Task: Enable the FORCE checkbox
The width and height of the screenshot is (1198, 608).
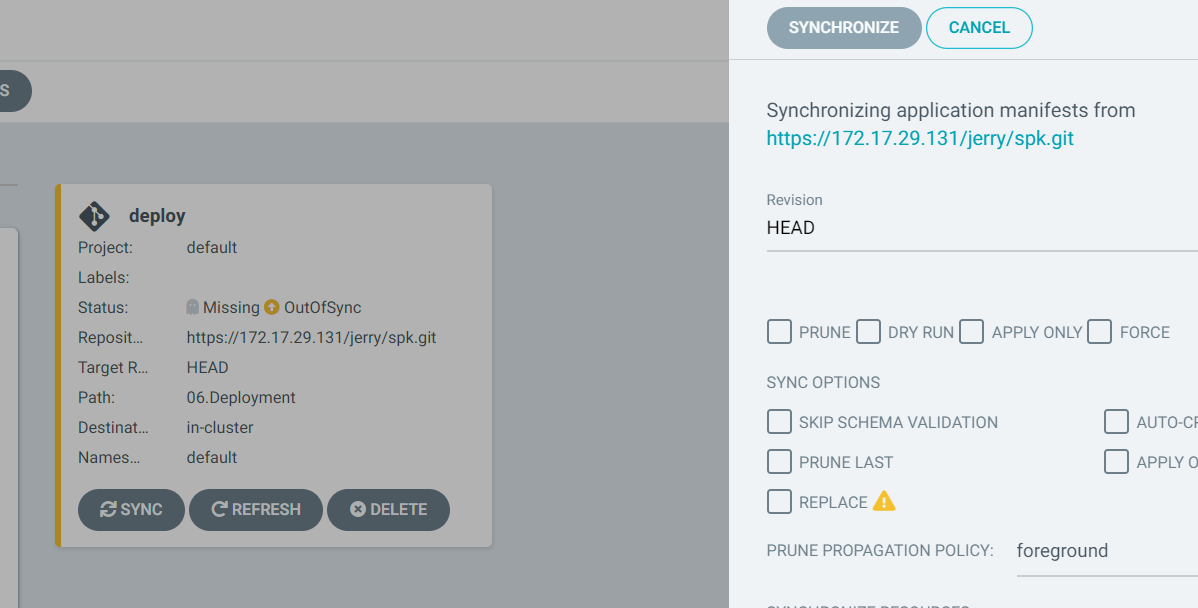Action: 1099,331
